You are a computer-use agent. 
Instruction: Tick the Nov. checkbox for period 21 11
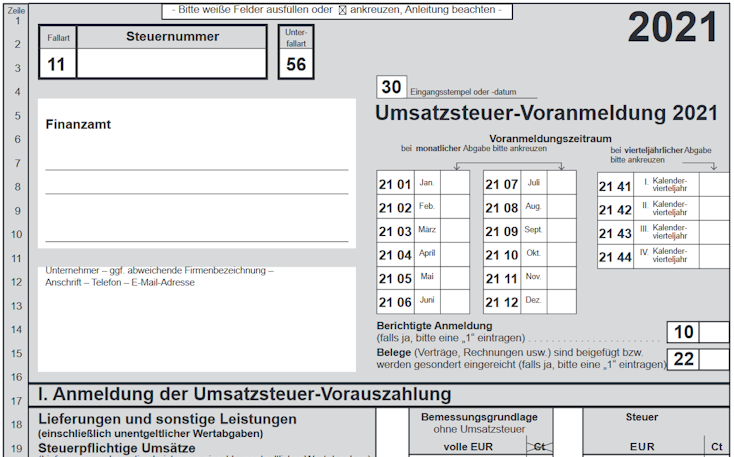(562, 278)
